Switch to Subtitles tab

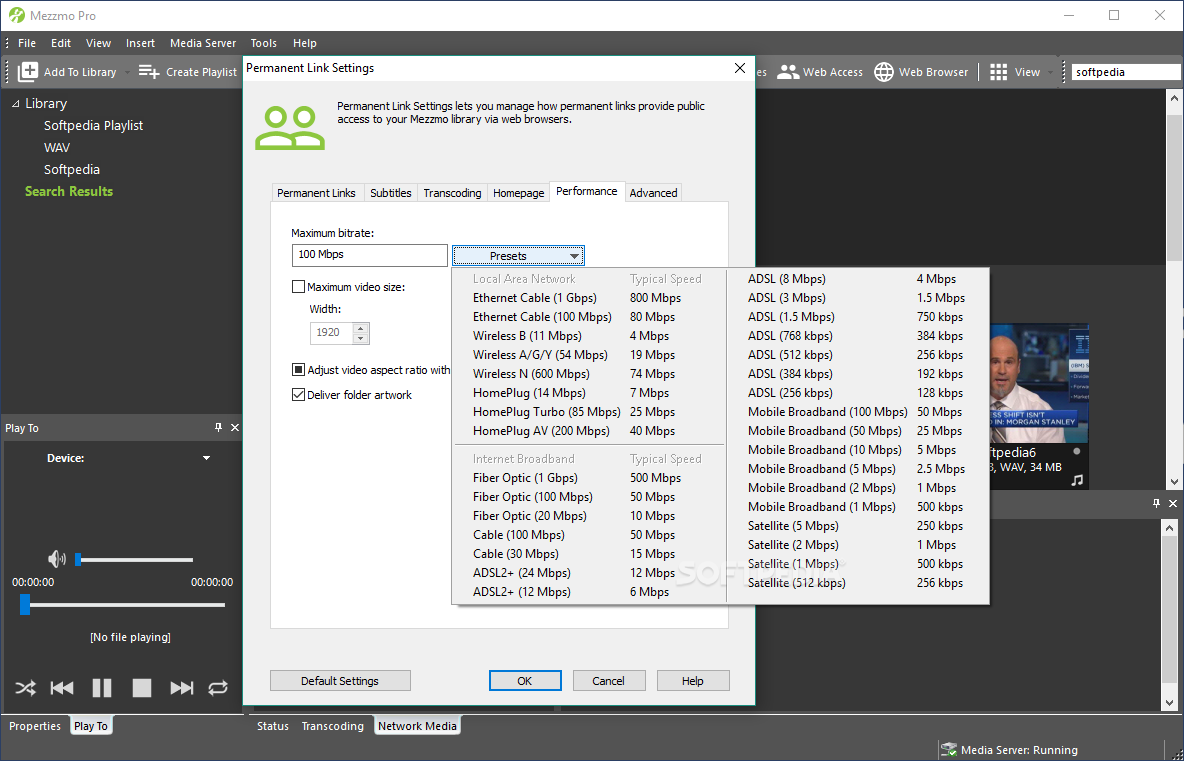coord(390,193)
